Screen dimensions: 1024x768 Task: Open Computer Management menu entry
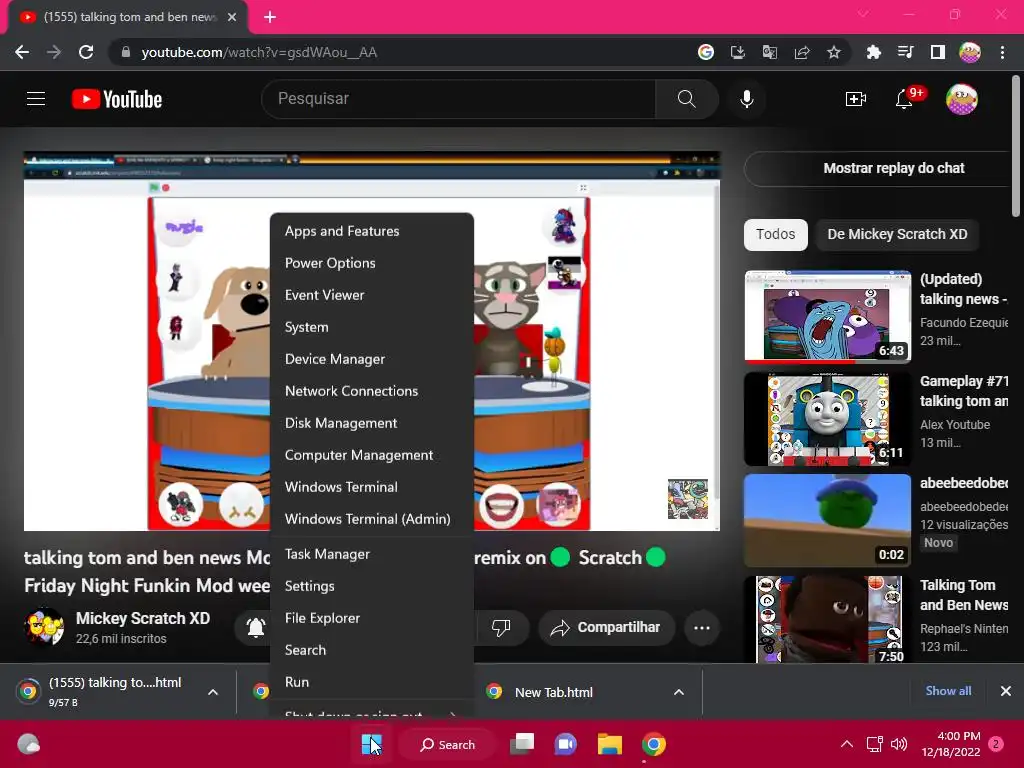click(372, 455)
